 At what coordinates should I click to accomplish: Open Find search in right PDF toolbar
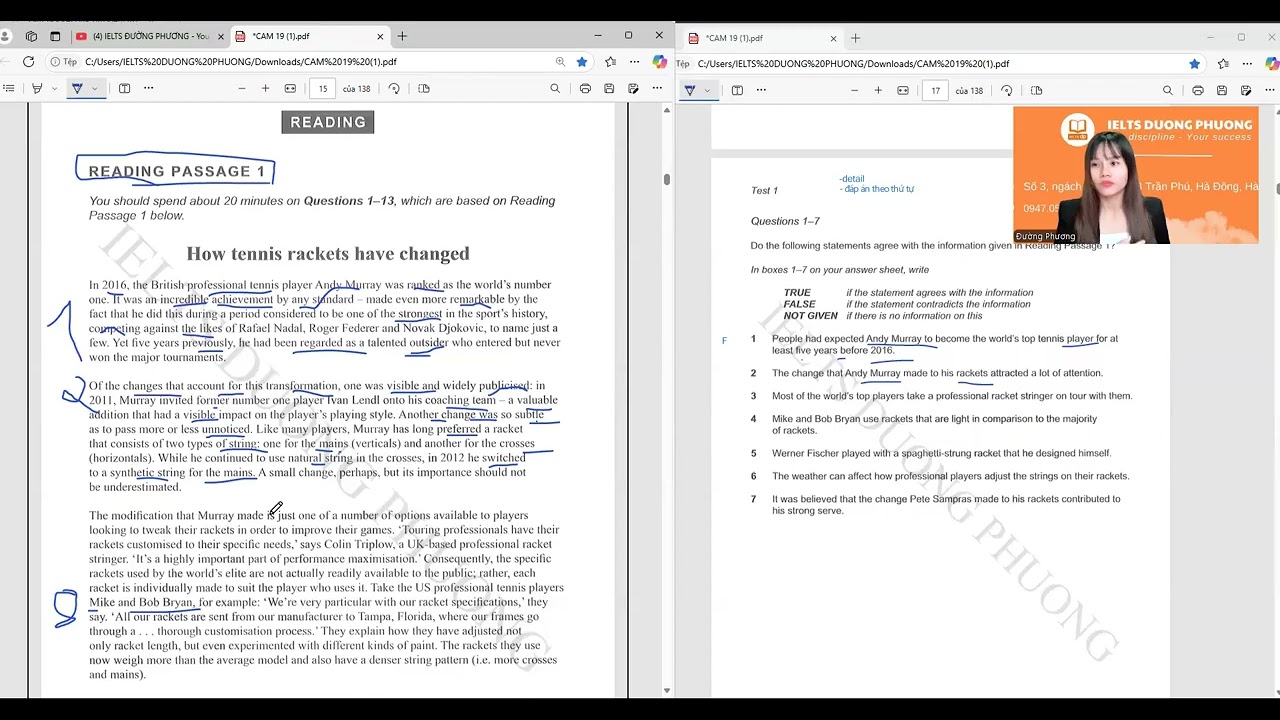(1167, 90)
